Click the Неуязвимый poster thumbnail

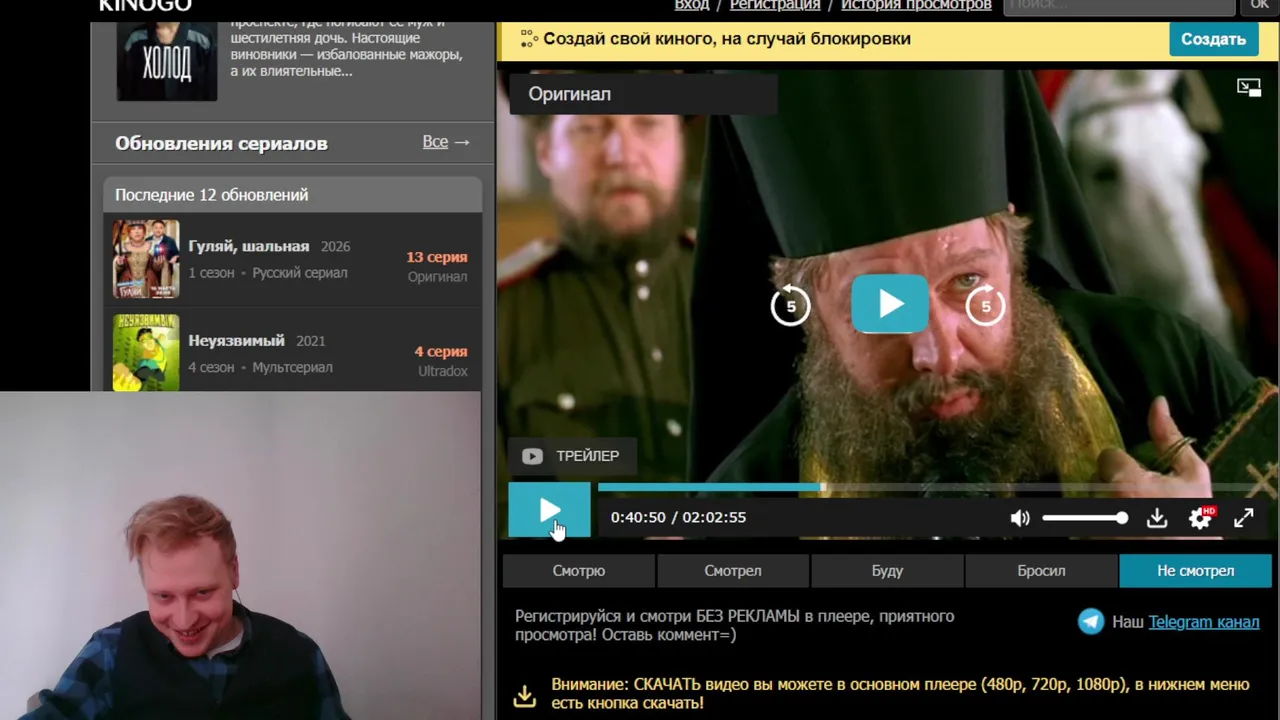[x=146, y=352]
